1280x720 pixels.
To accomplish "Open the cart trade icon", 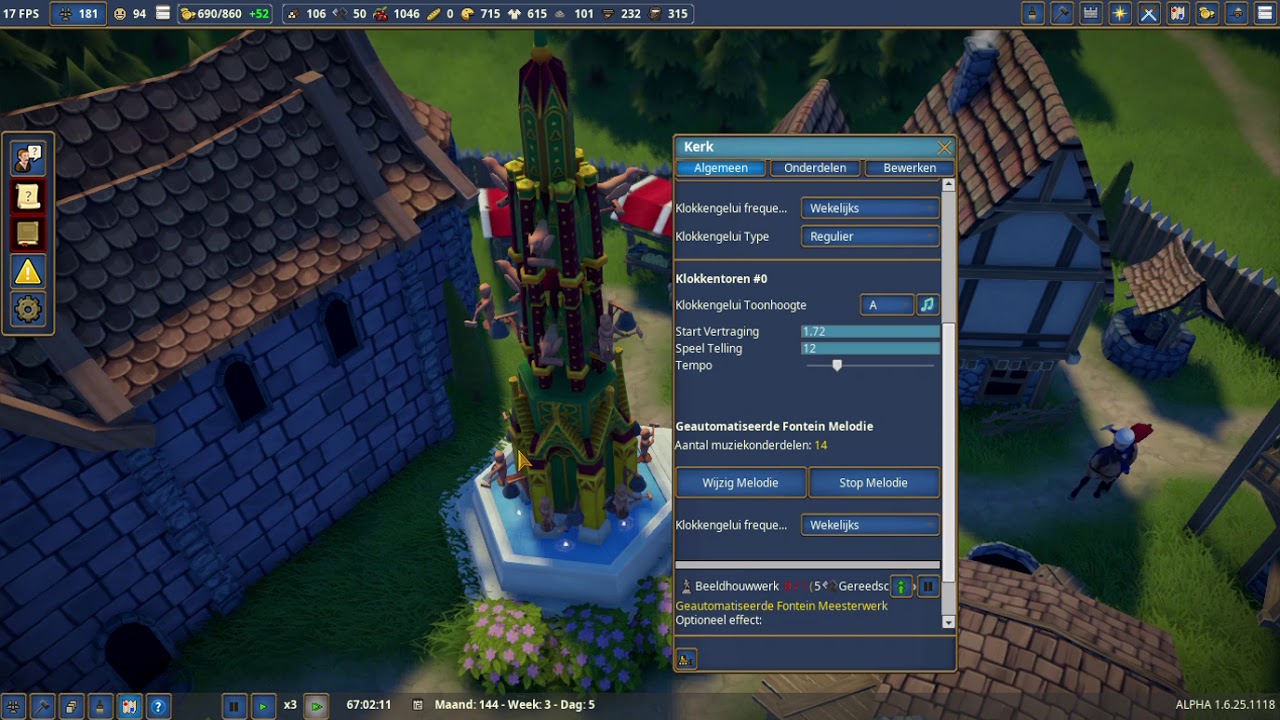I will (x=1236, y=14).
